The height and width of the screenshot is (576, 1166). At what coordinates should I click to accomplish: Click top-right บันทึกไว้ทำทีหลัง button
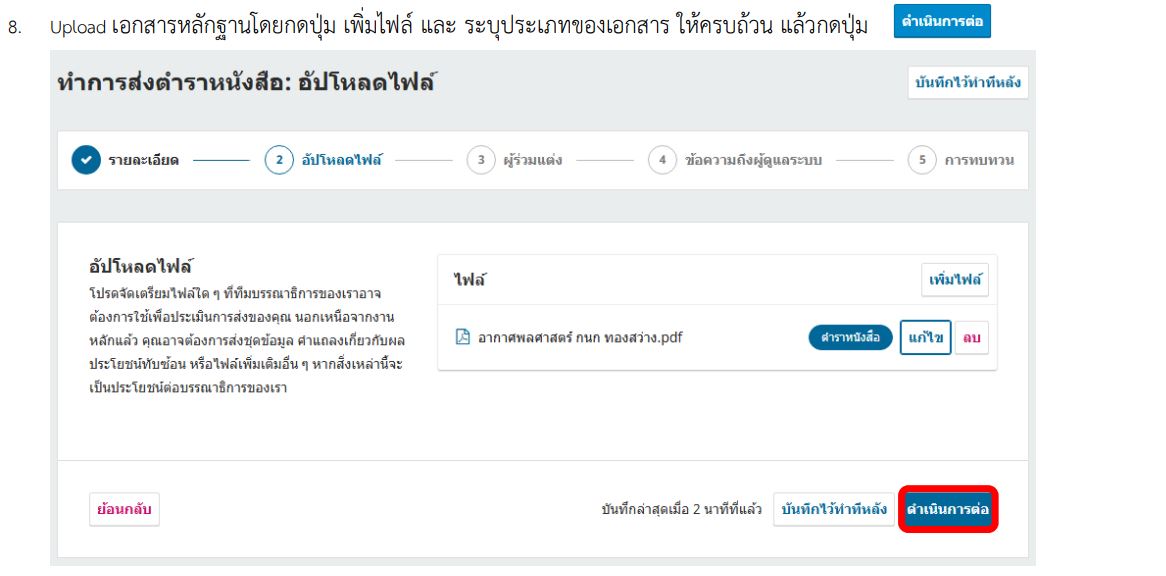pos(967,82)
